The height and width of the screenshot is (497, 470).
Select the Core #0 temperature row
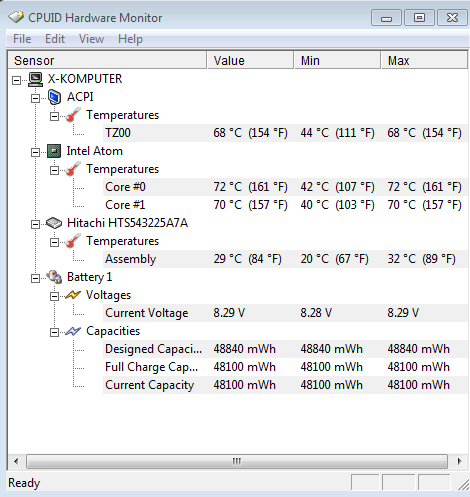pyautogui.click(x=285, y=187)
